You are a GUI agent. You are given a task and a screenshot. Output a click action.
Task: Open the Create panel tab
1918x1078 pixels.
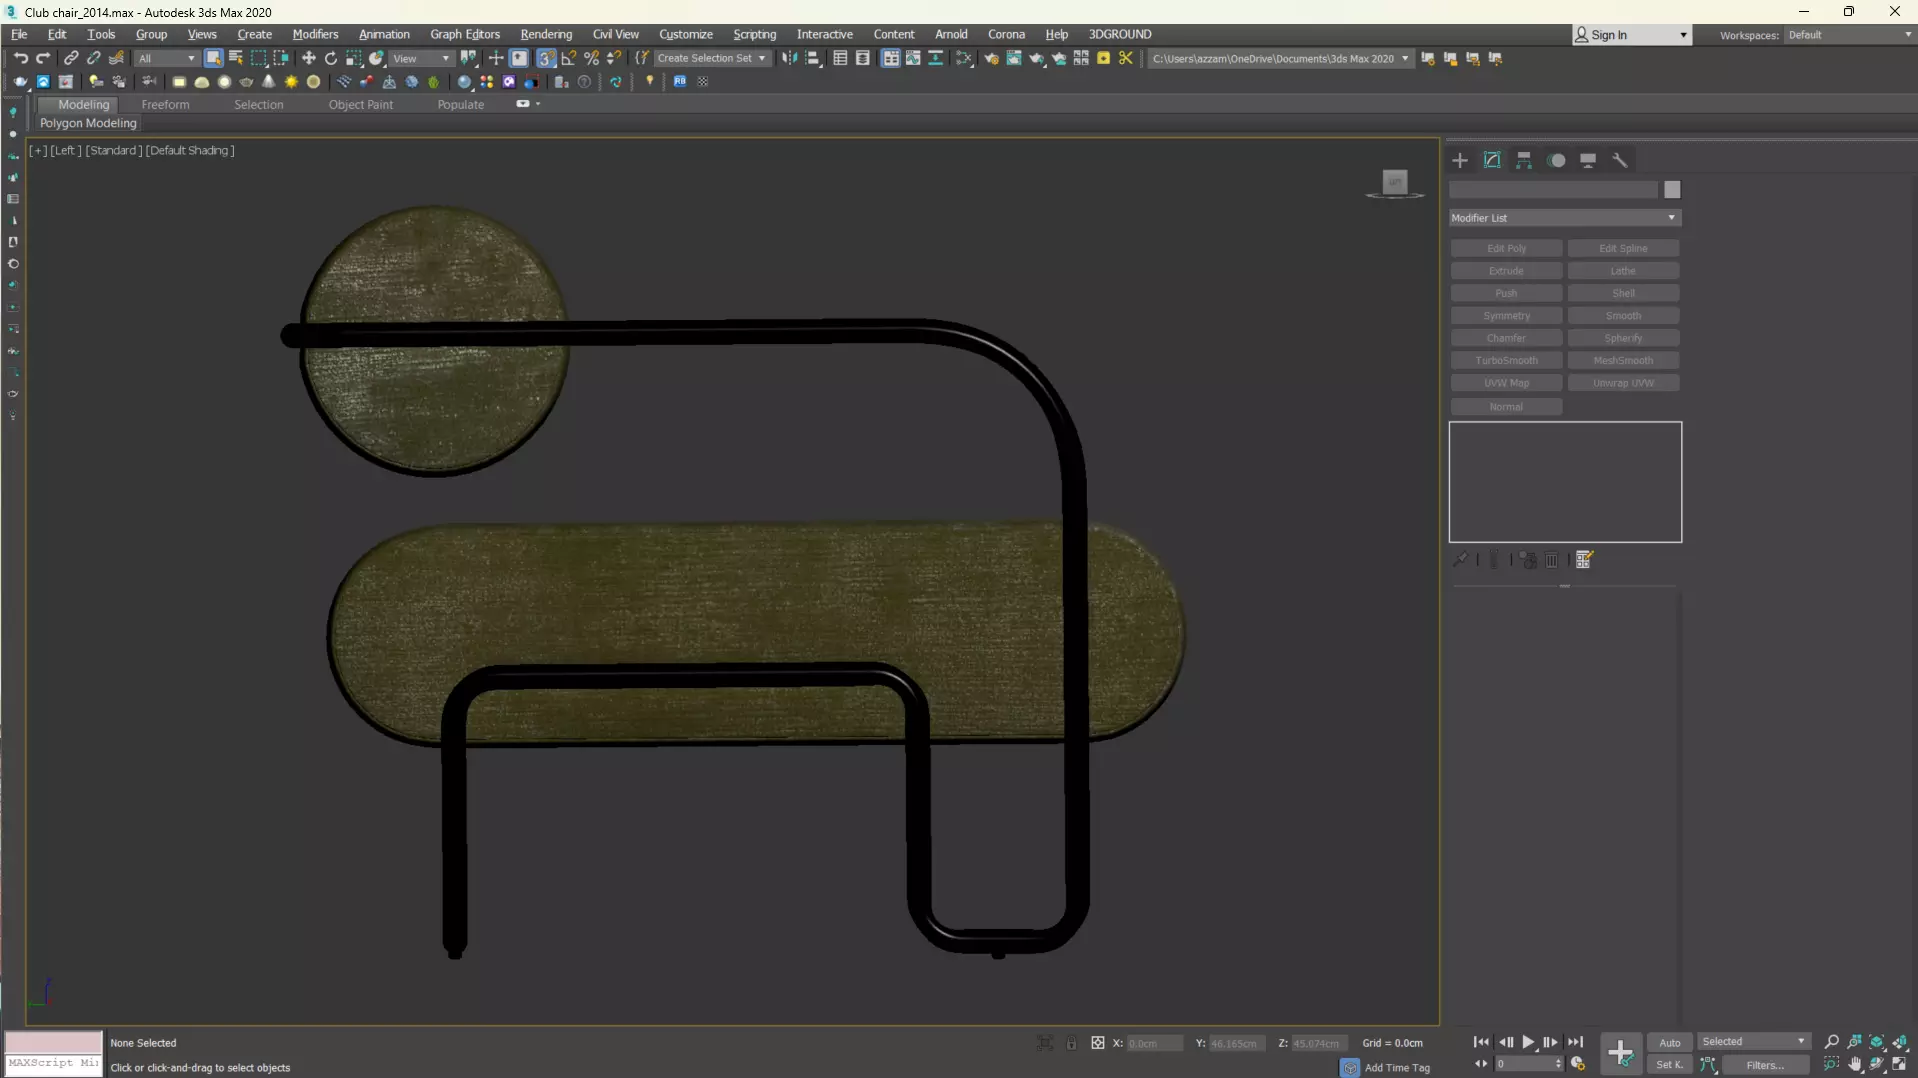pos(1460,160)
